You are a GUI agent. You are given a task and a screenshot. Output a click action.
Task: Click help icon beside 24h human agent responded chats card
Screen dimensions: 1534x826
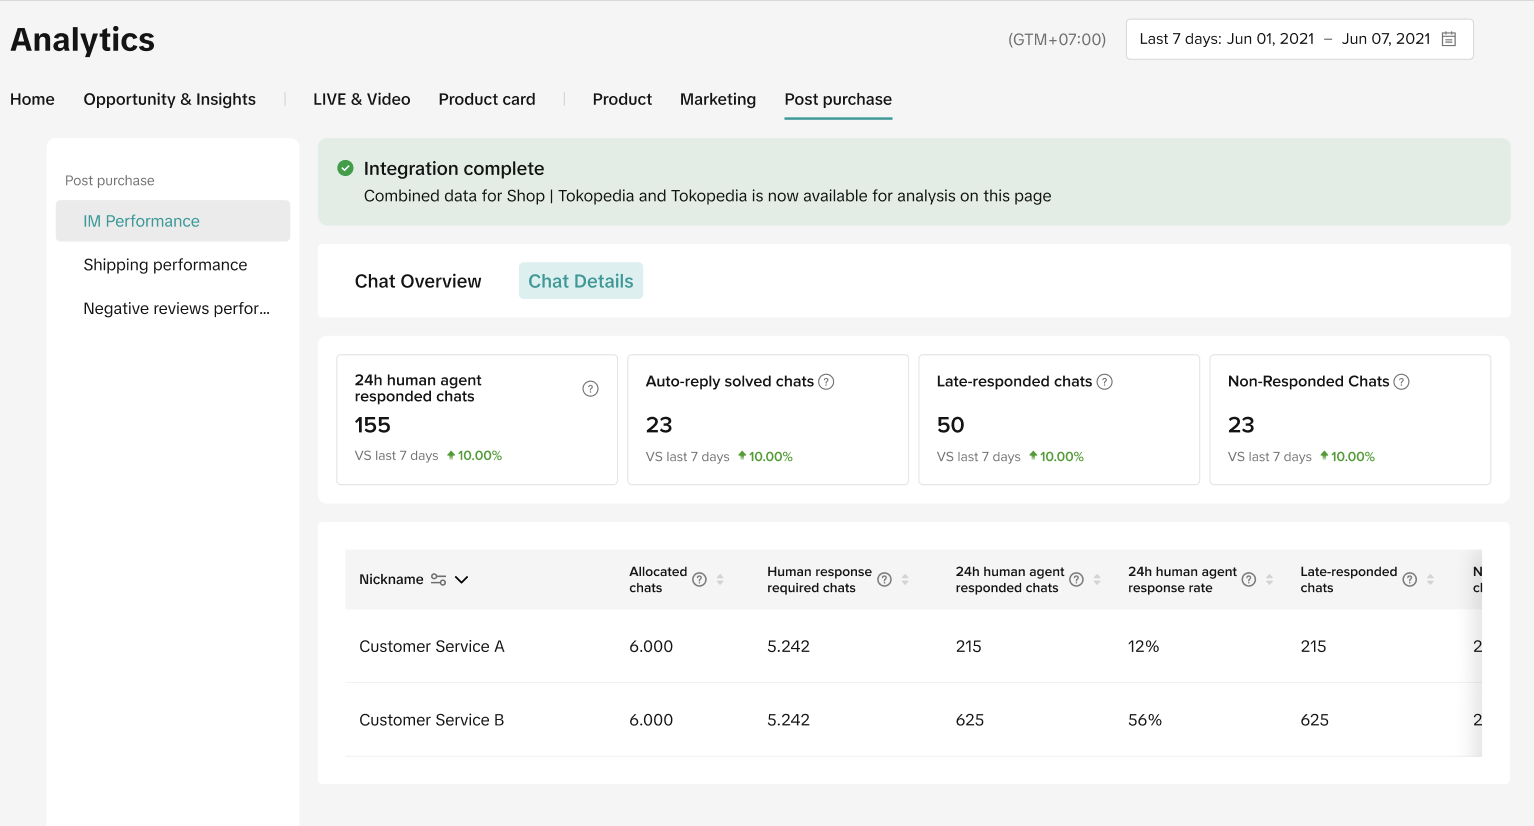[590, 389]
